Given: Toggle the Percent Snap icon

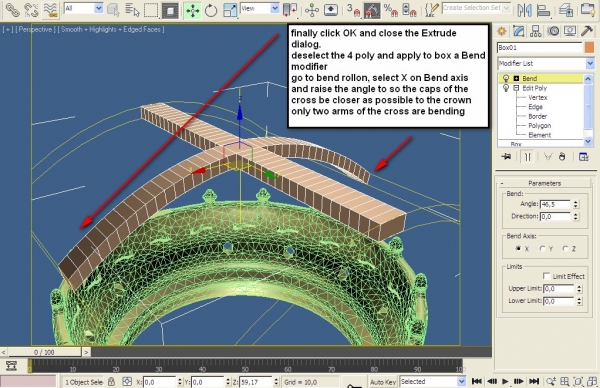Looking at the screenshot, I should (391, 10).
